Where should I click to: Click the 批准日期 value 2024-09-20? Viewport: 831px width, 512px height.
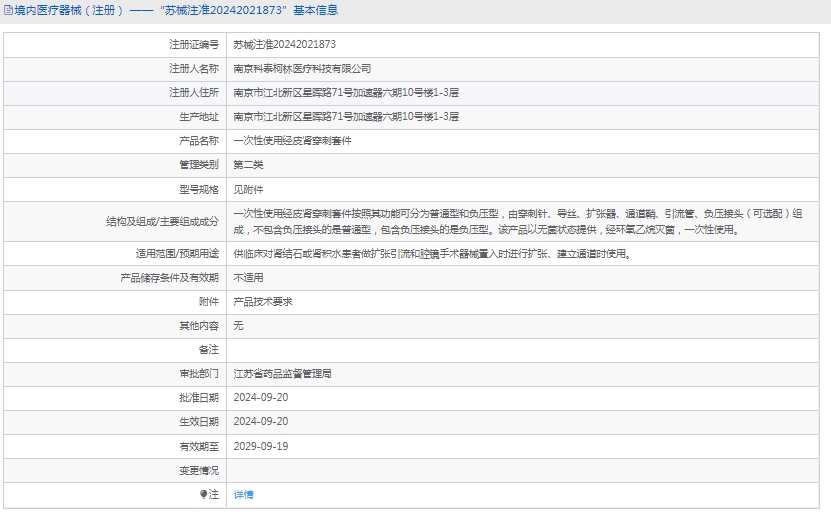[x=260, y=398]
